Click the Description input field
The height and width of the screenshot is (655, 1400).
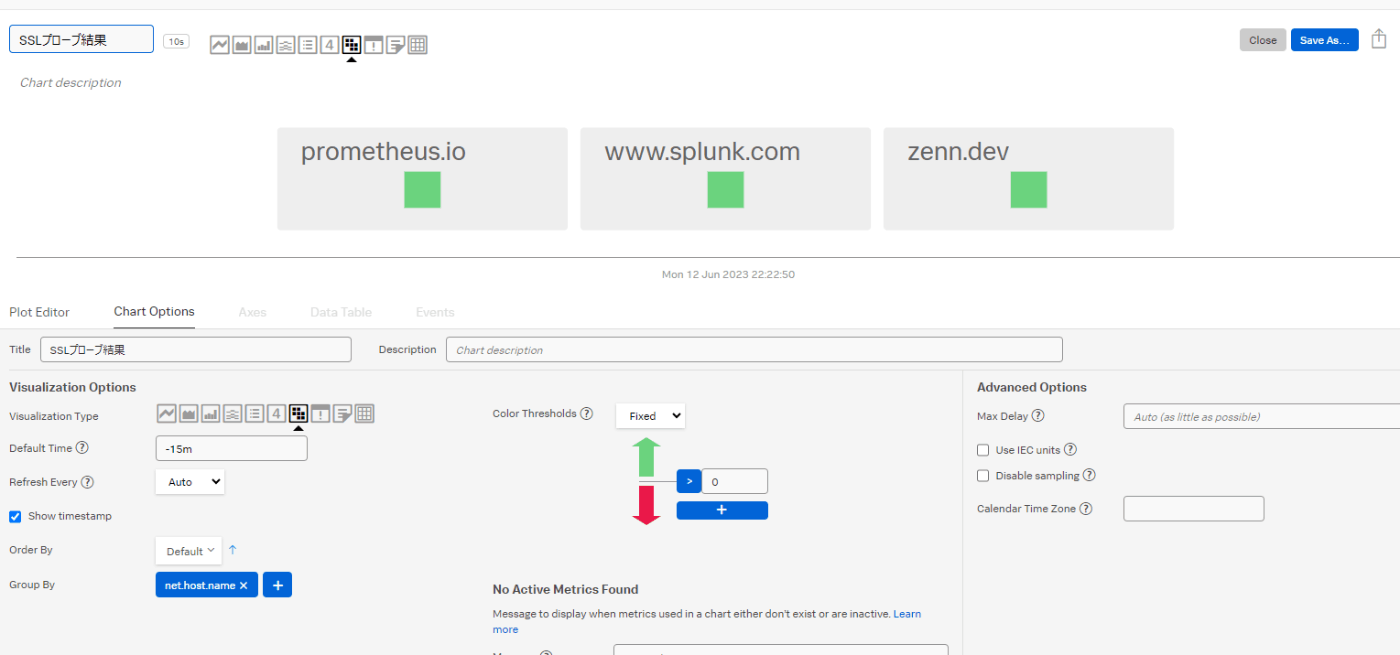(754, 350)
